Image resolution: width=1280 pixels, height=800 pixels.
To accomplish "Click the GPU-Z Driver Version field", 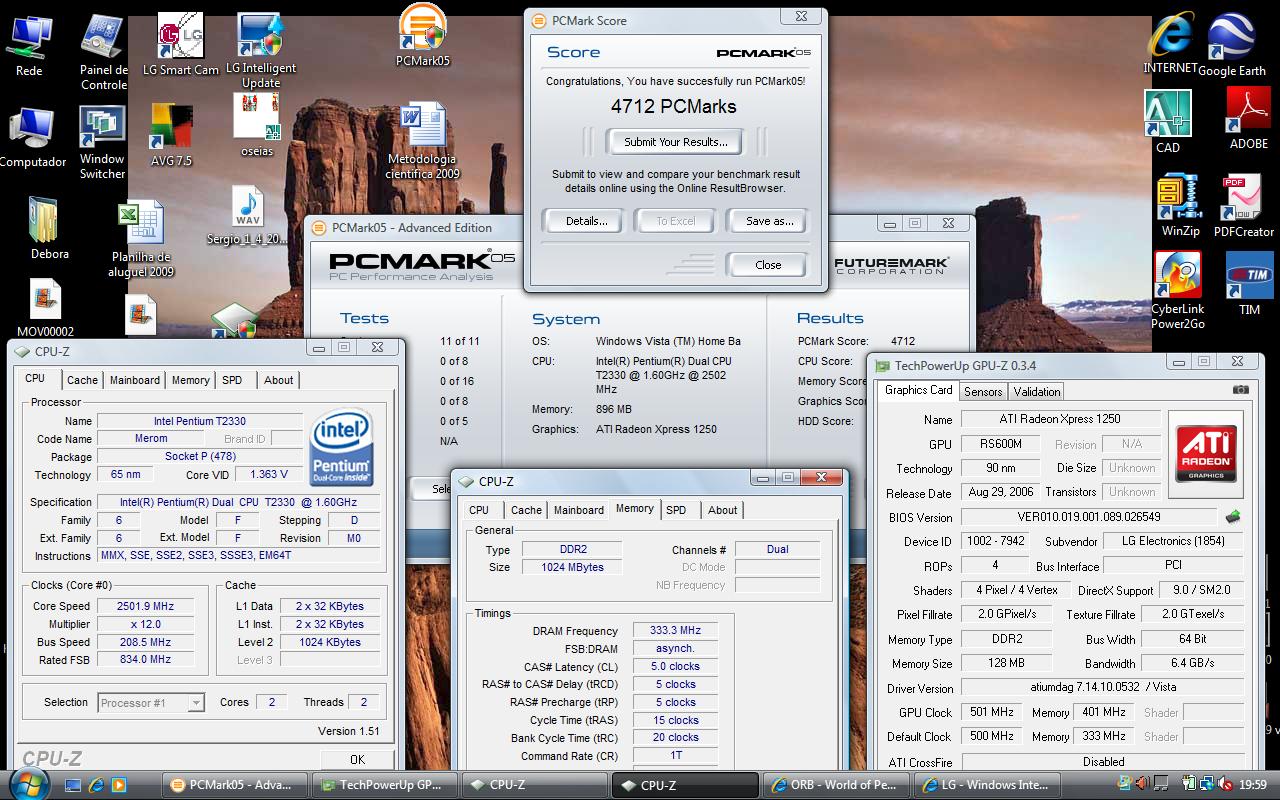I will coord(1104,688).
